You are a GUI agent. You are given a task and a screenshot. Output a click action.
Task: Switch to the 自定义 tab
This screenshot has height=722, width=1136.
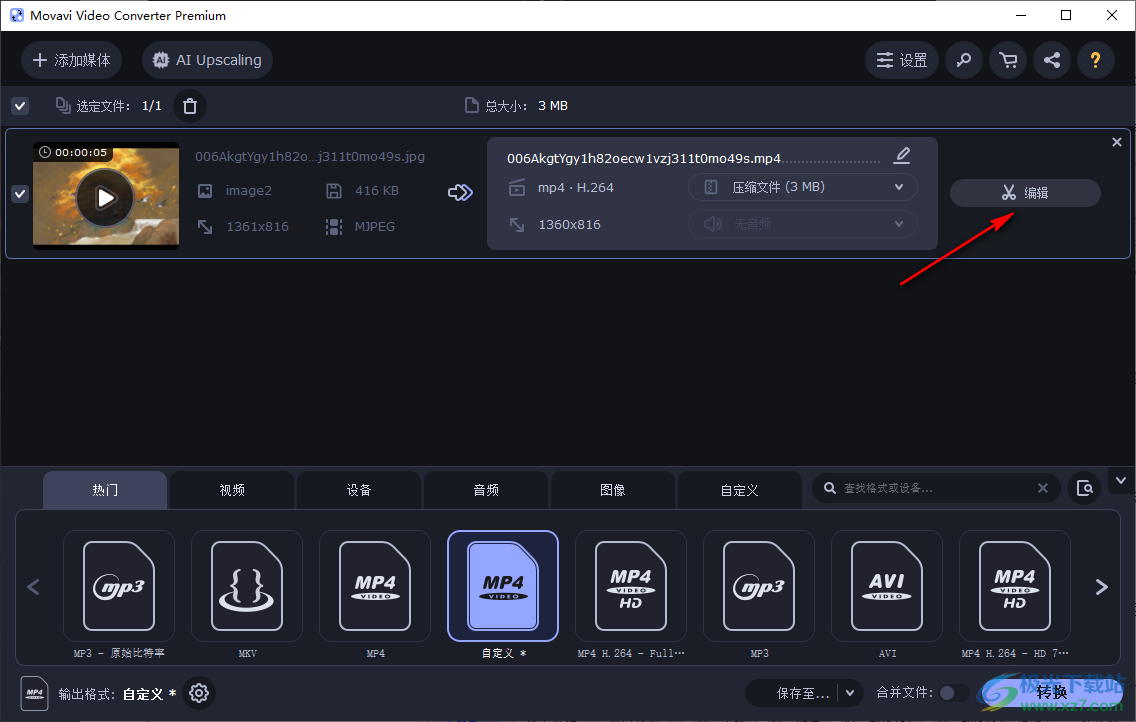click(x=740, y=490)
